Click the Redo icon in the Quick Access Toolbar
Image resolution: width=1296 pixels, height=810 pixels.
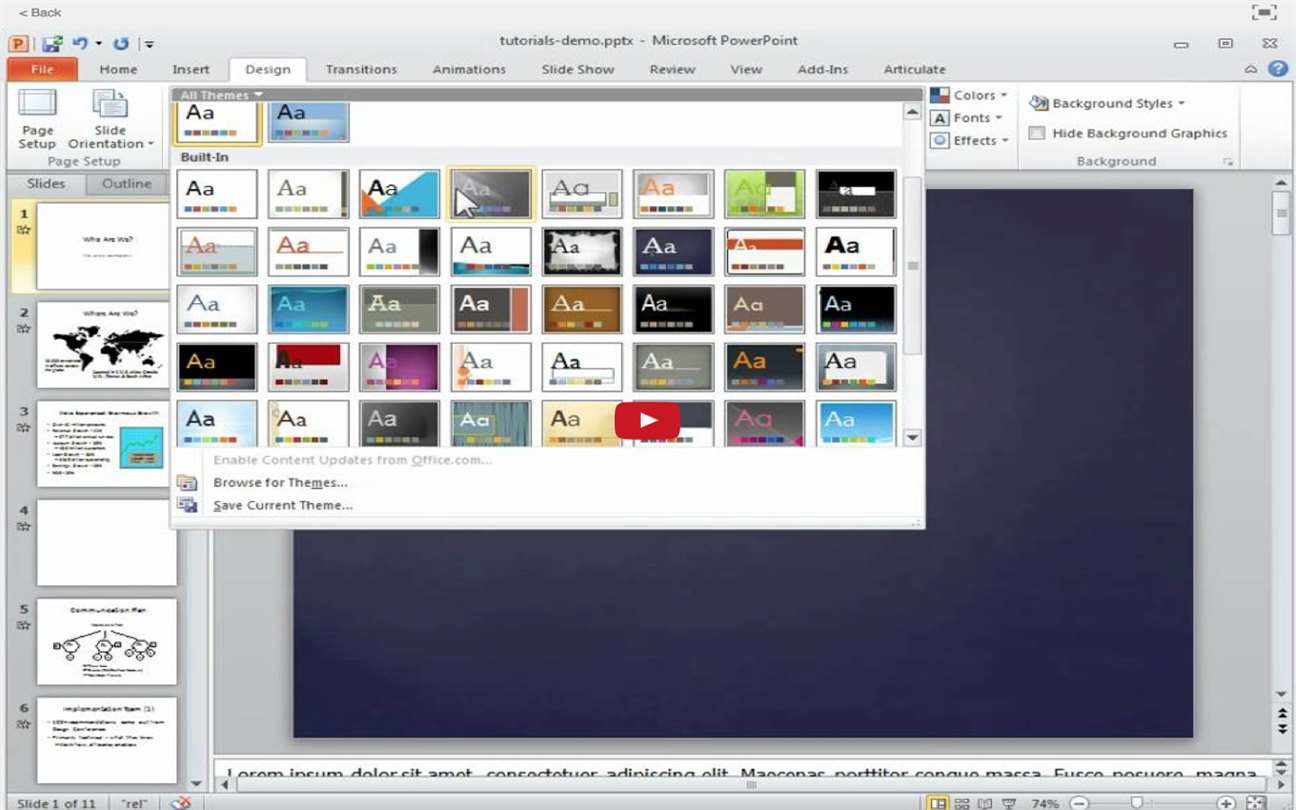point(121,43)
